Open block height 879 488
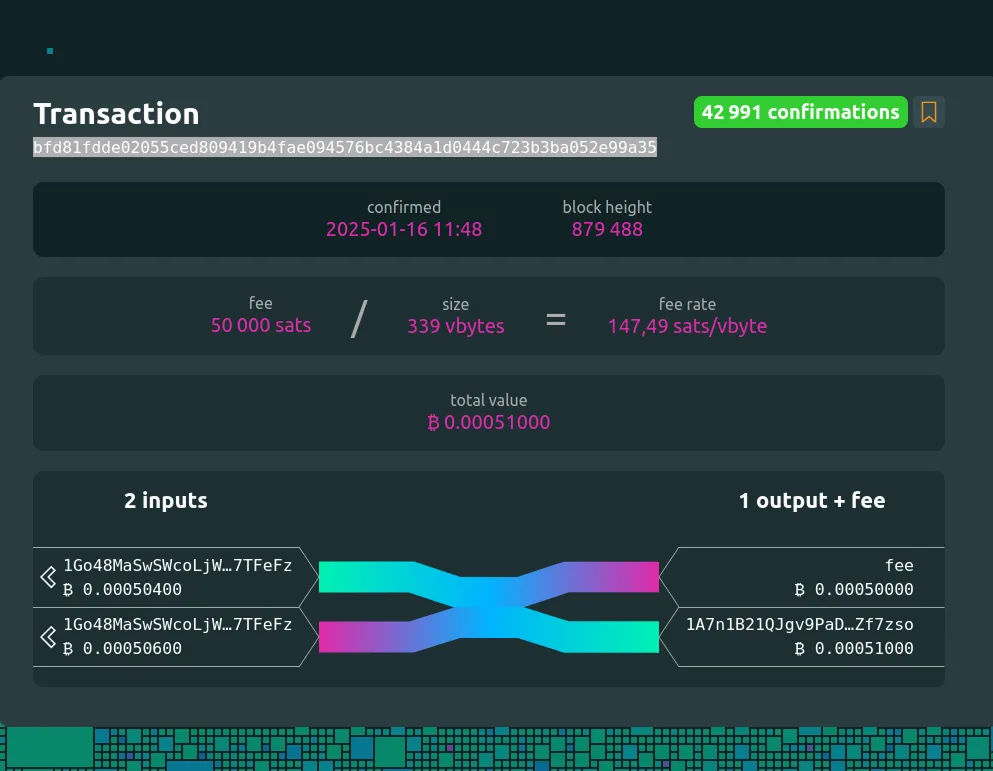The width and height of the screenshot is (993, 771). (x=607, y=230)
